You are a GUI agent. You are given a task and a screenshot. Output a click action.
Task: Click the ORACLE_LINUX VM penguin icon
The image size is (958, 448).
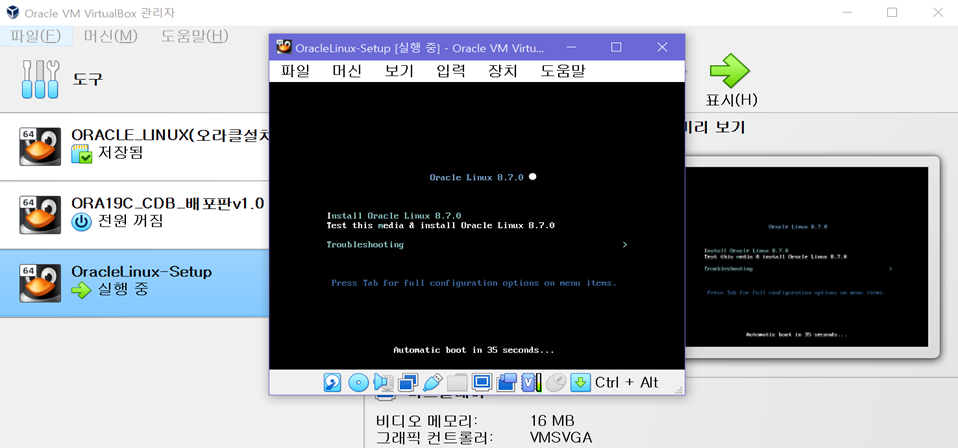coord(40,146)
